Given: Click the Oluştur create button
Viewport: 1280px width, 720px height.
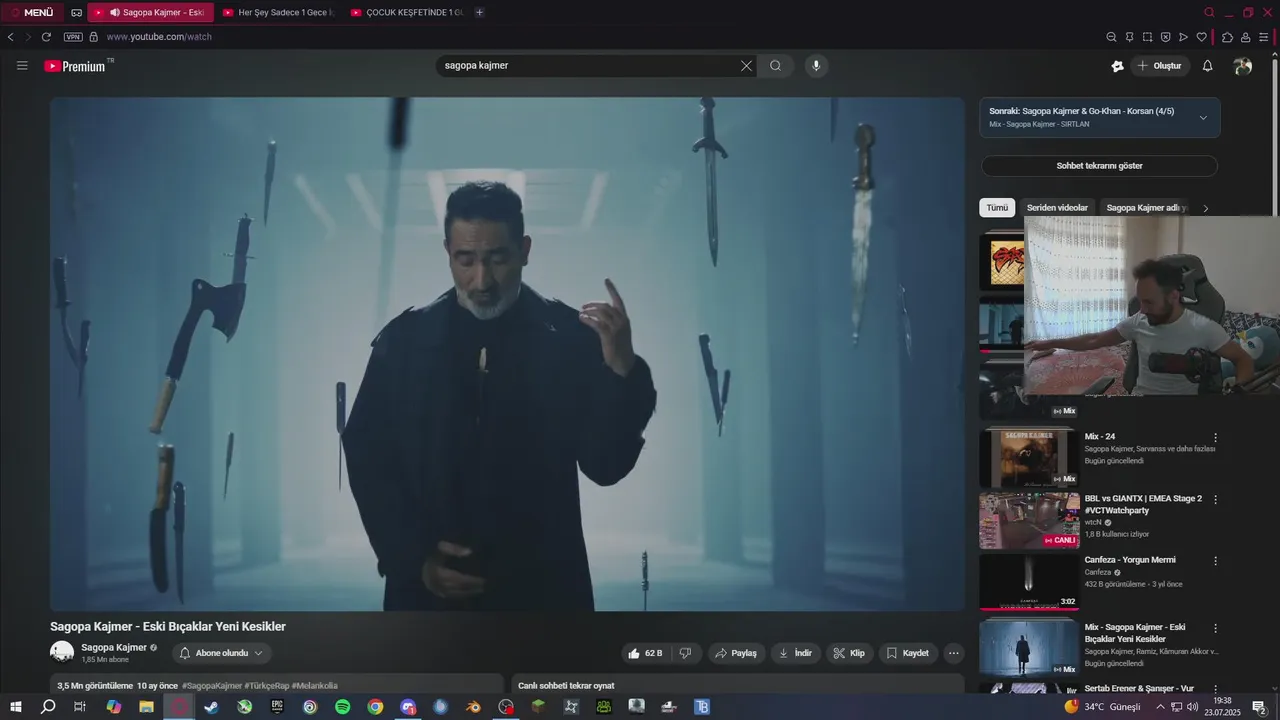Looking at the screenshot, I should 1160,66.
